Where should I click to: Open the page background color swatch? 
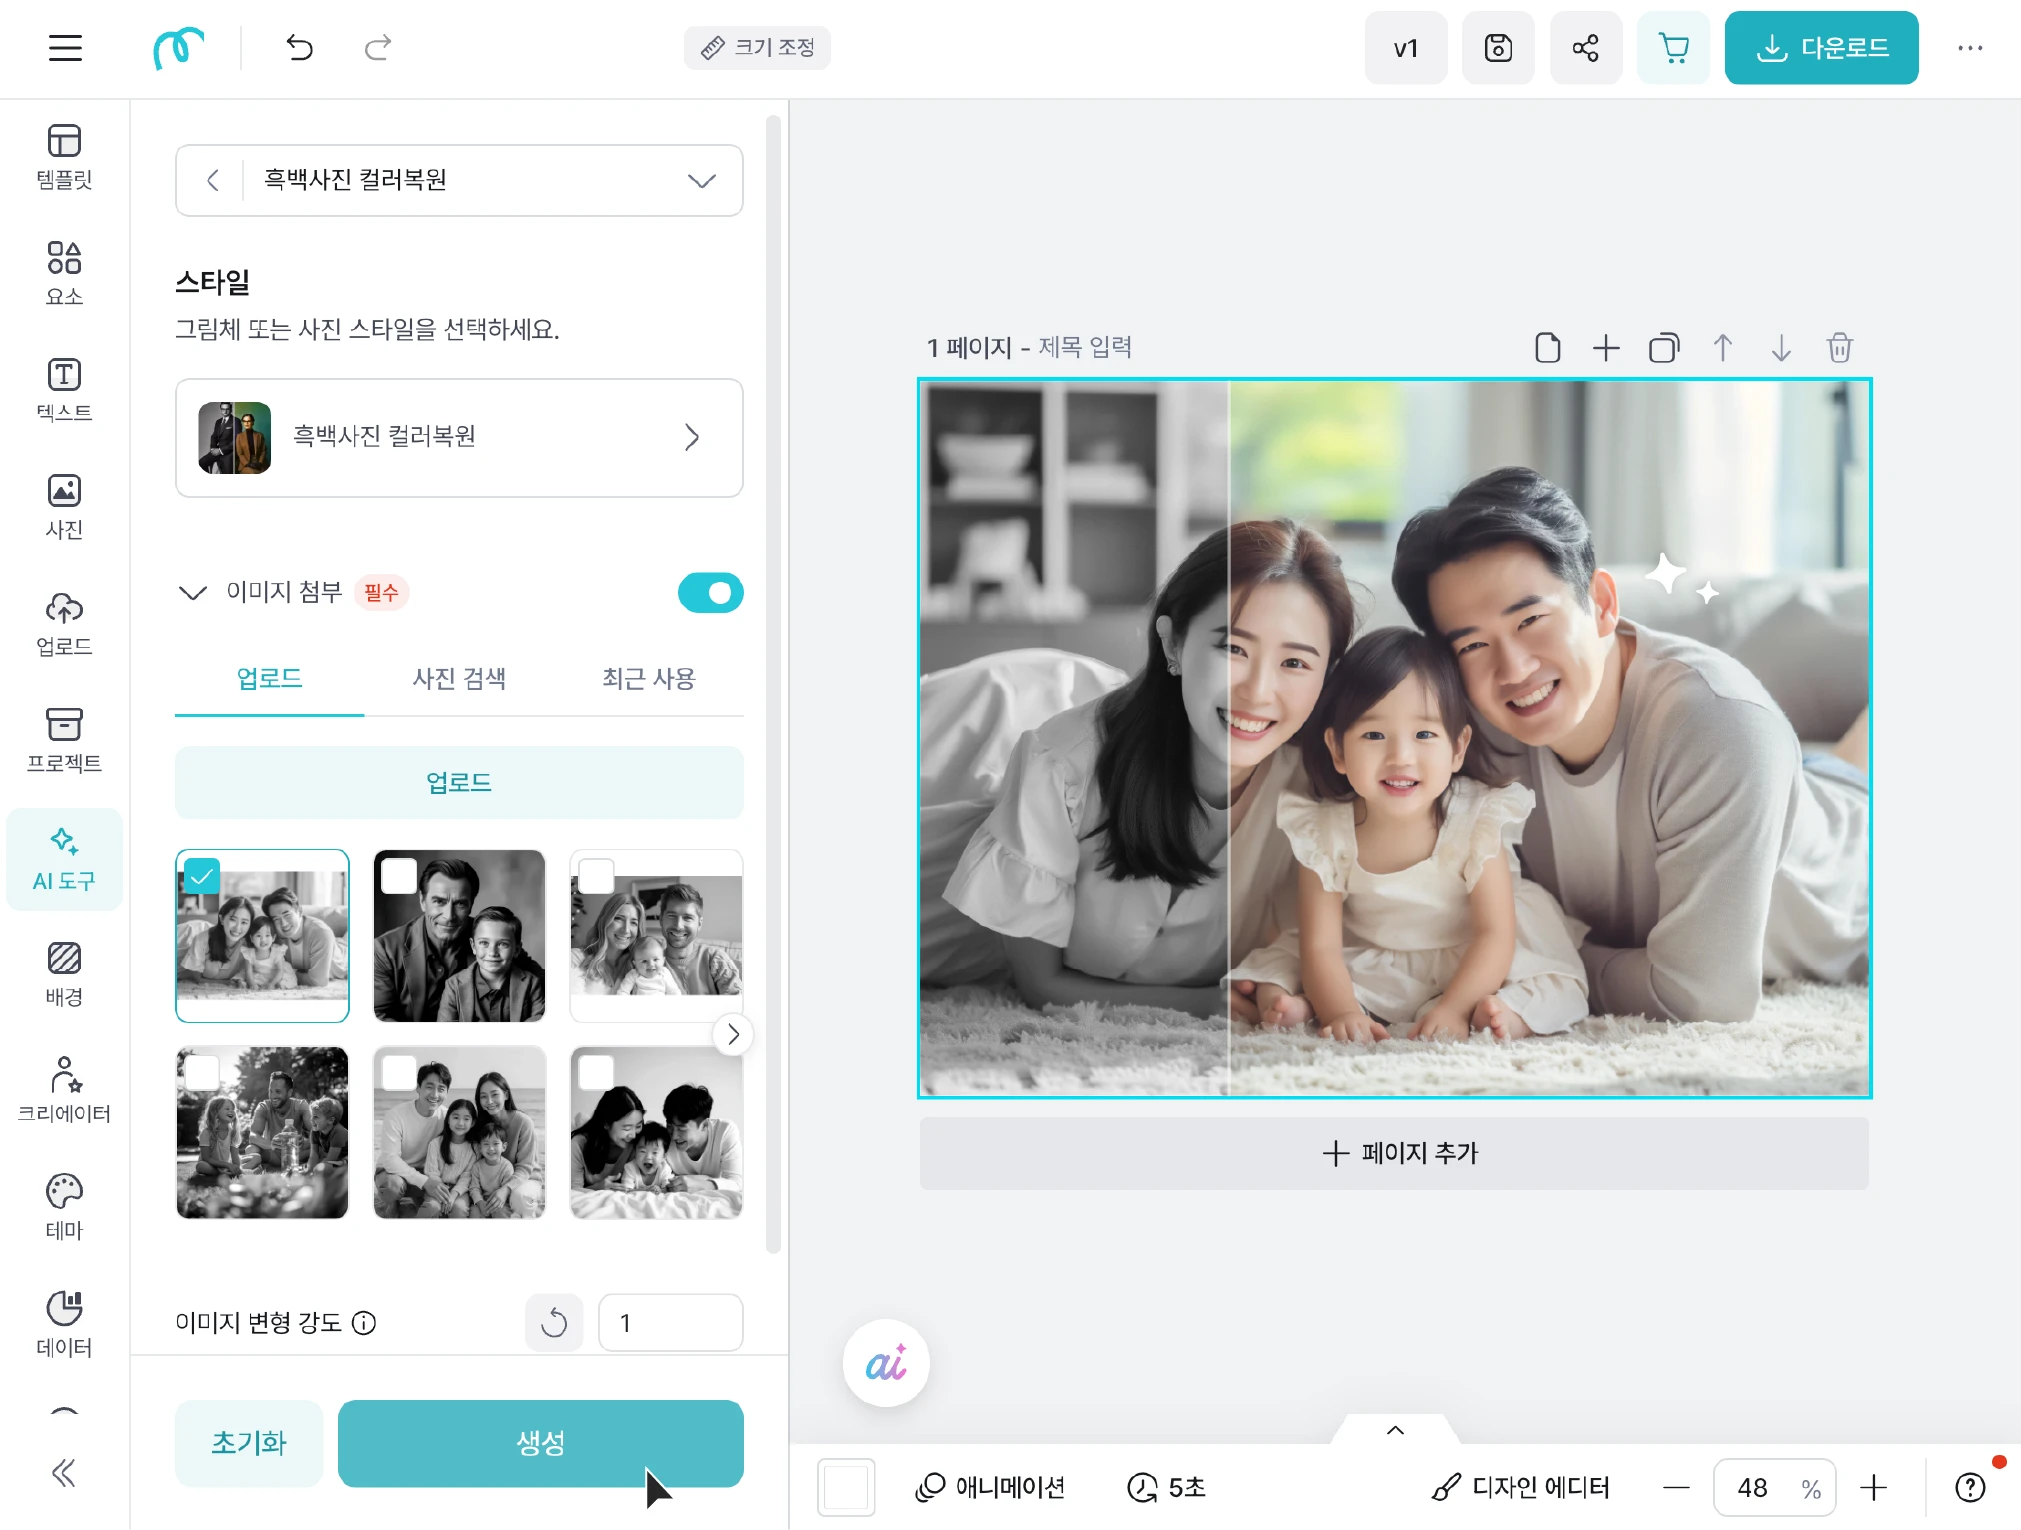click(846, 1488)
